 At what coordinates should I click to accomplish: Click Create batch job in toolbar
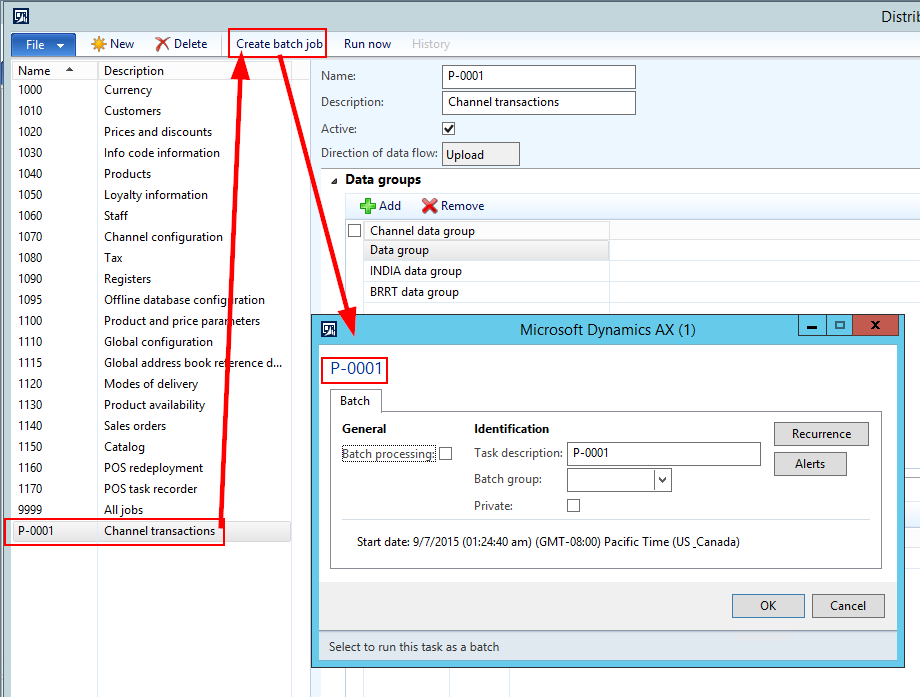point(279,44)
